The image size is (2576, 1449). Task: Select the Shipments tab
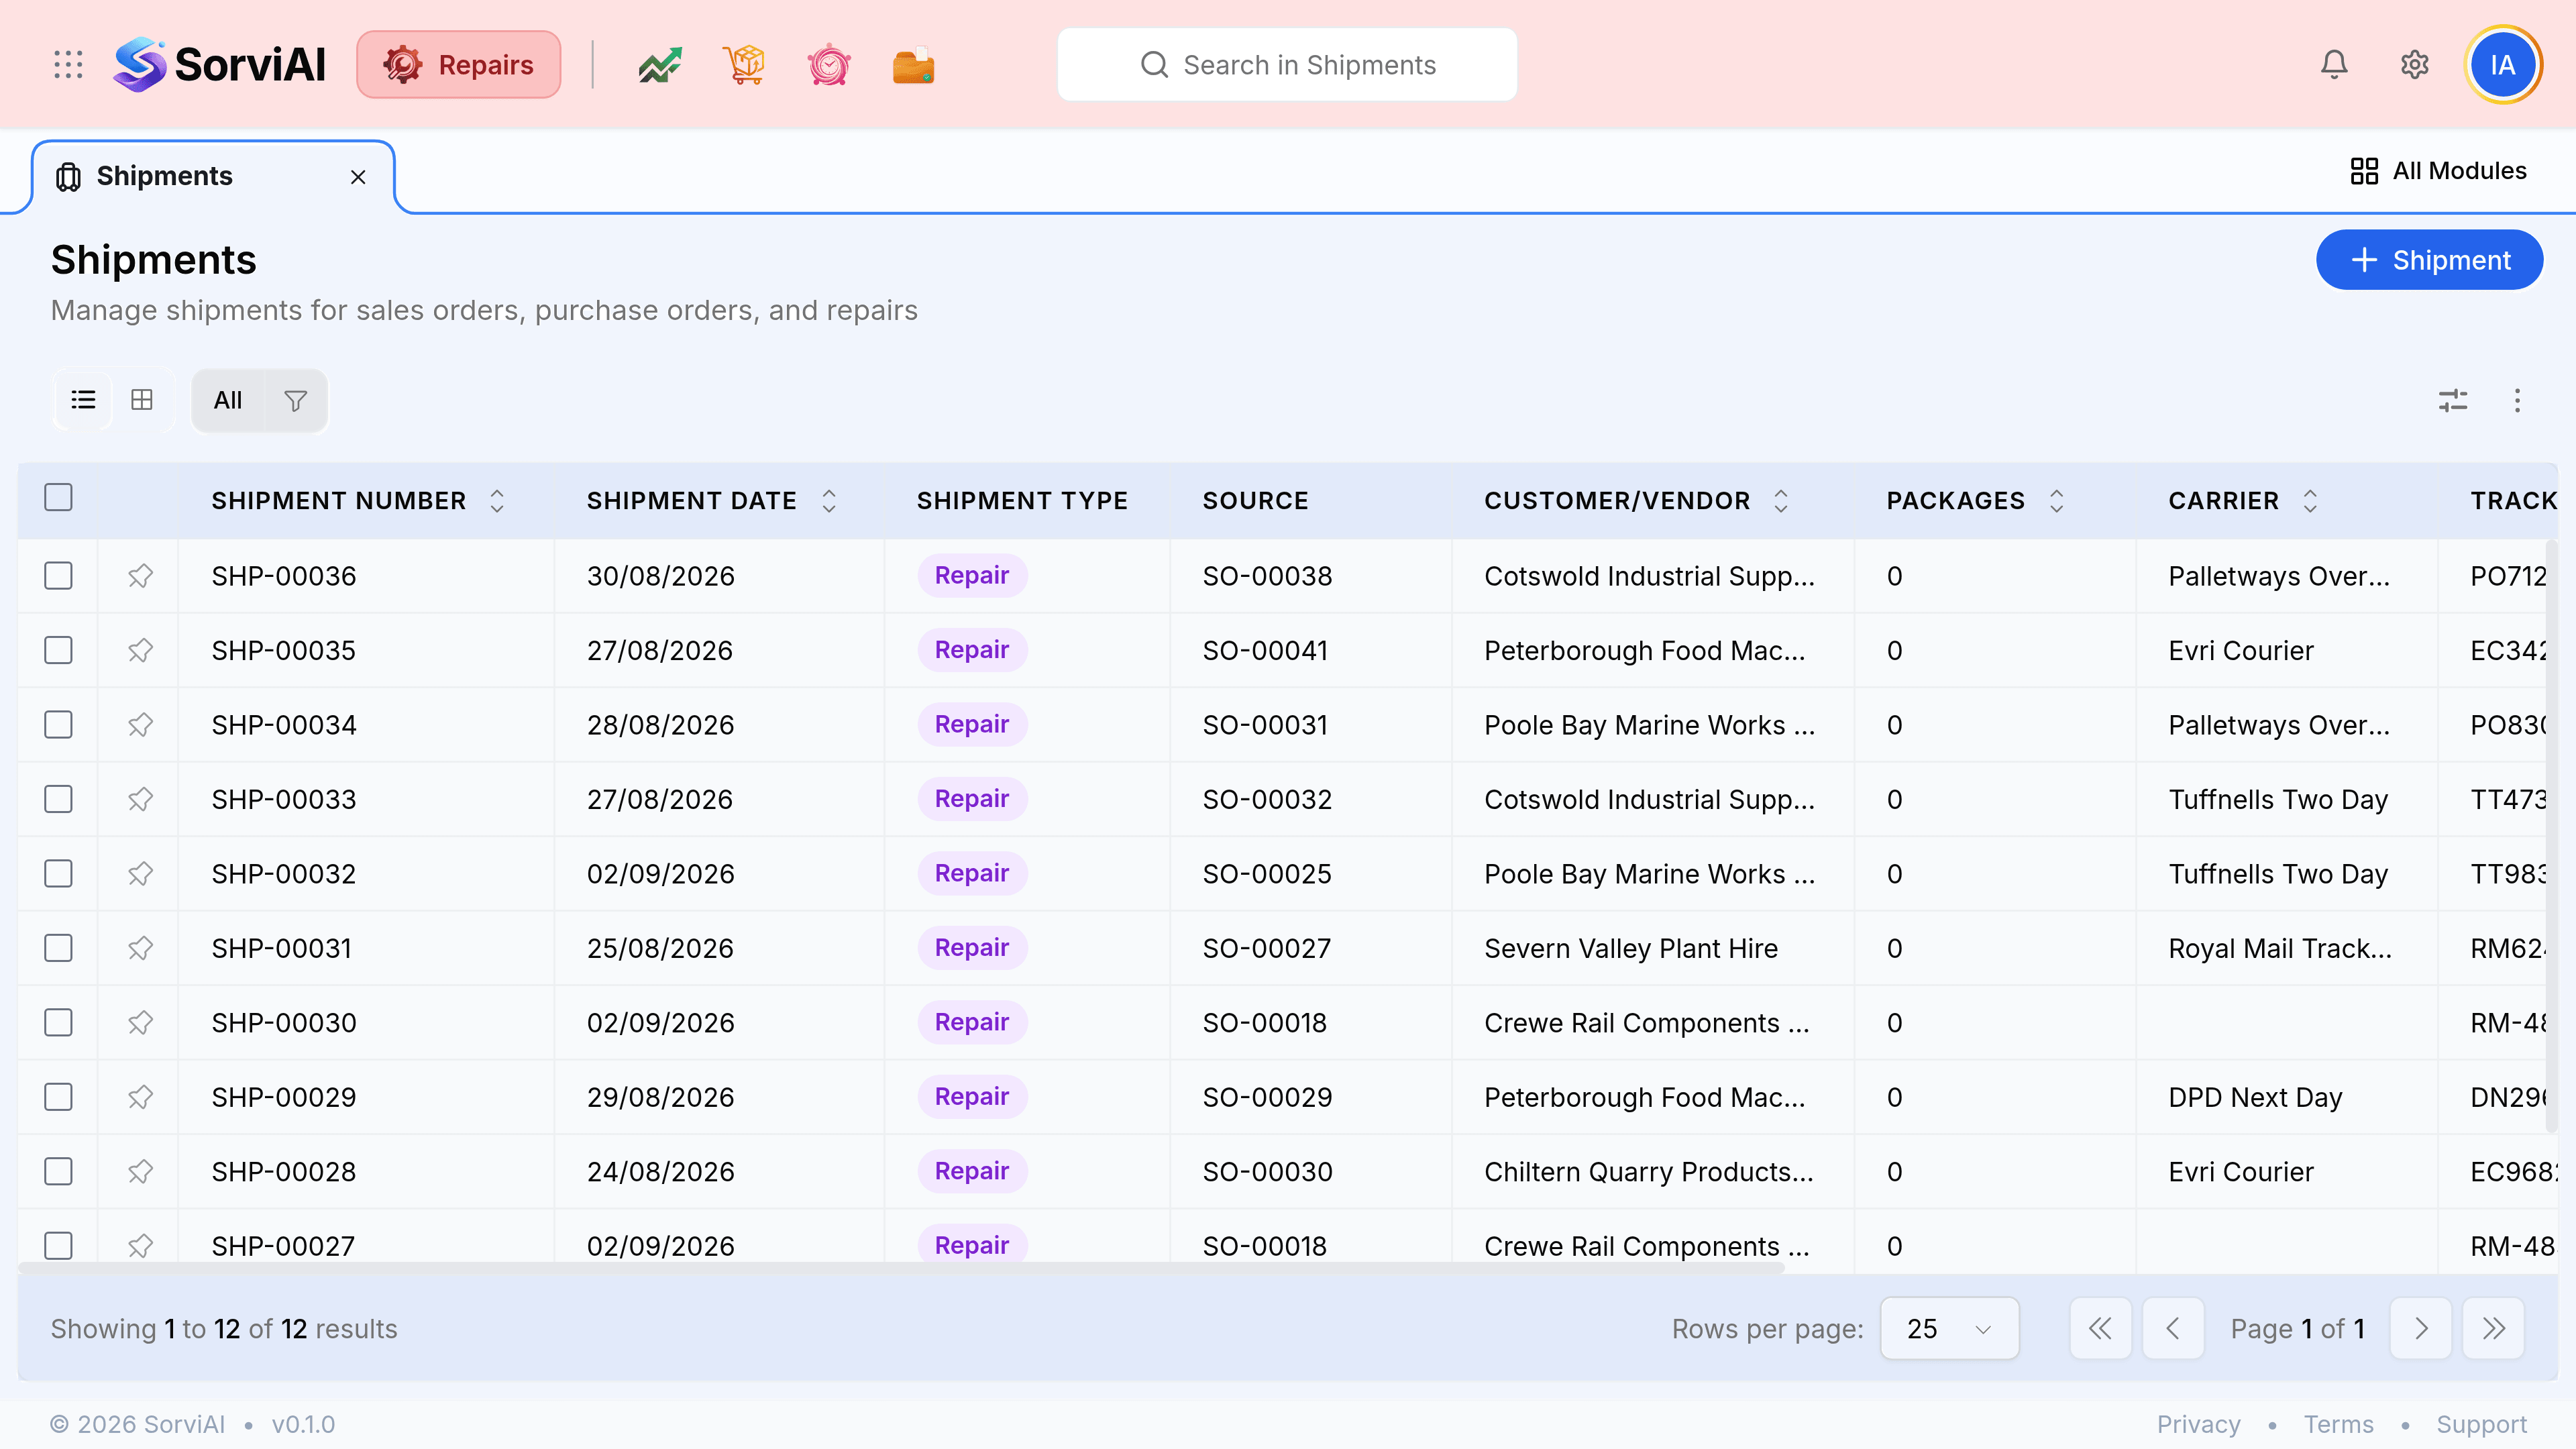[x=213, y=177]
